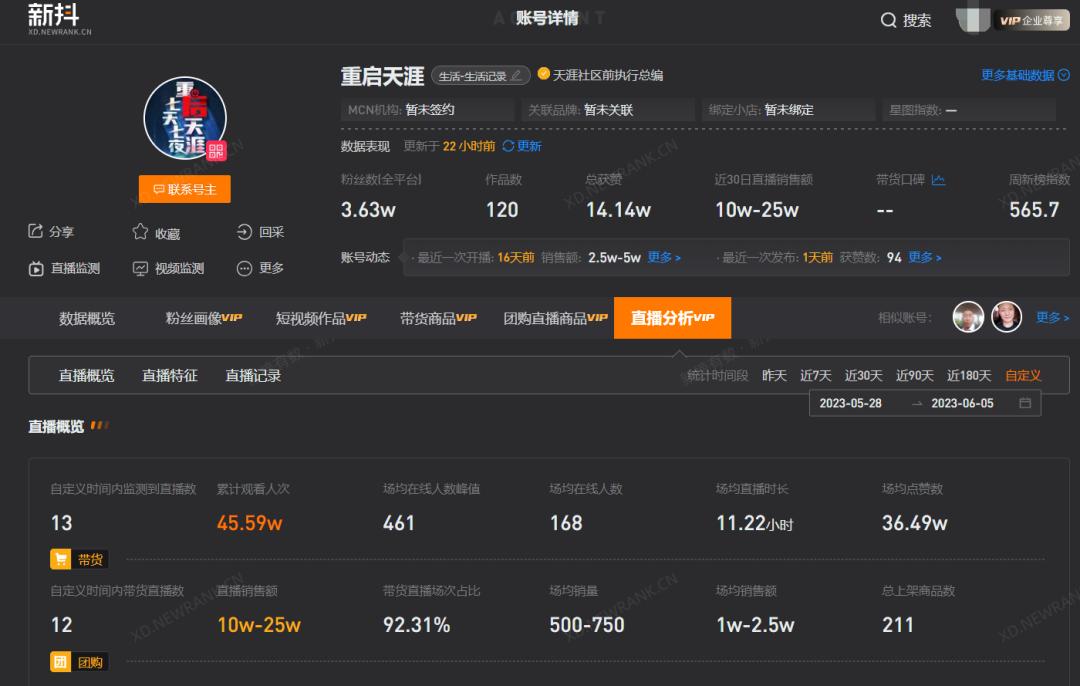
Task: Select the 回采 recollect icon
Action: 243,232
